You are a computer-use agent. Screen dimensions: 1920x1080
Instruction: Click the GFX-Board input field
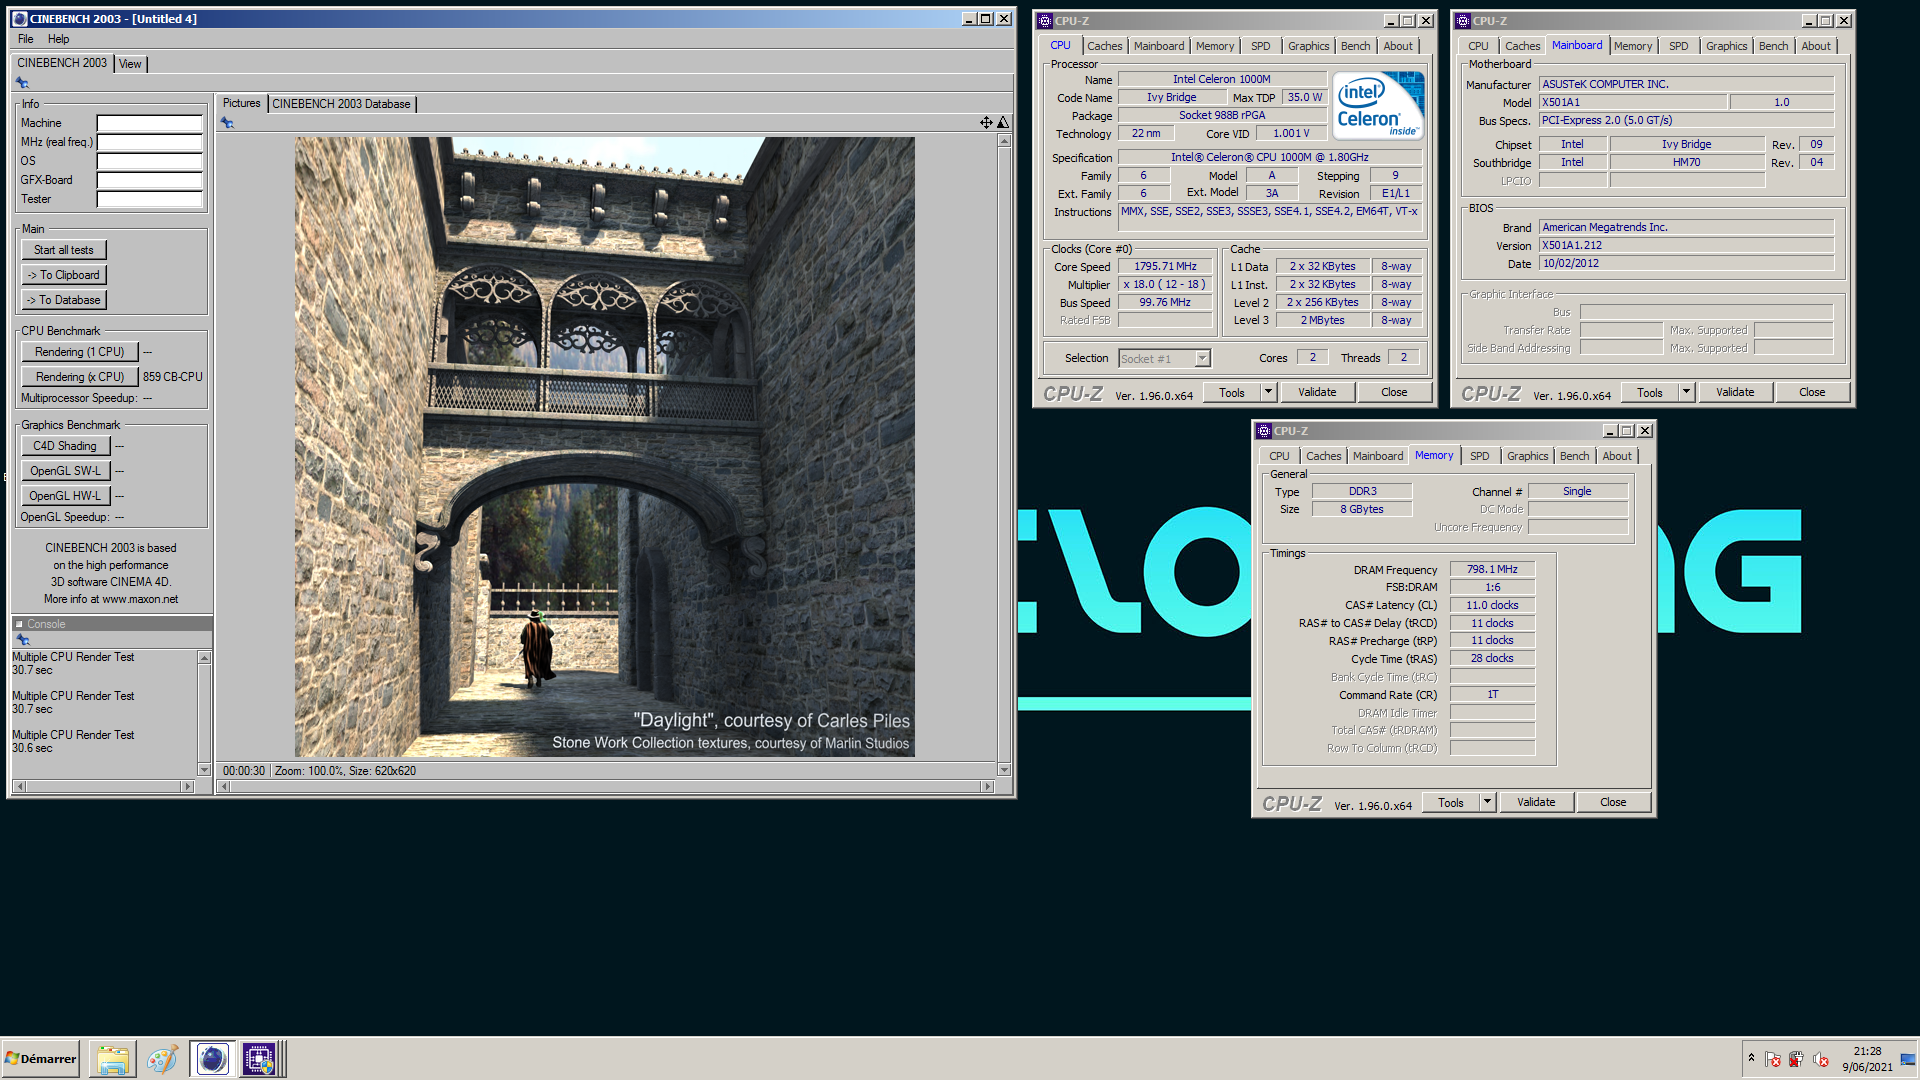click(150, 180)
